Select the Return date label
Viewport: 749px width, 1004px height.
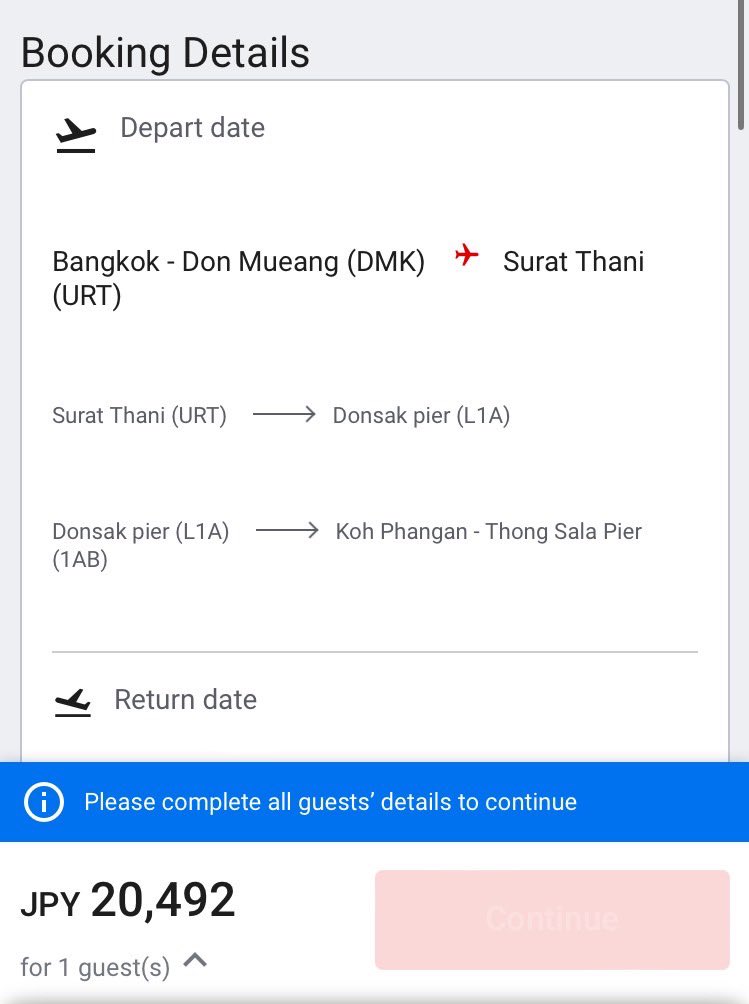pos(185,699)
